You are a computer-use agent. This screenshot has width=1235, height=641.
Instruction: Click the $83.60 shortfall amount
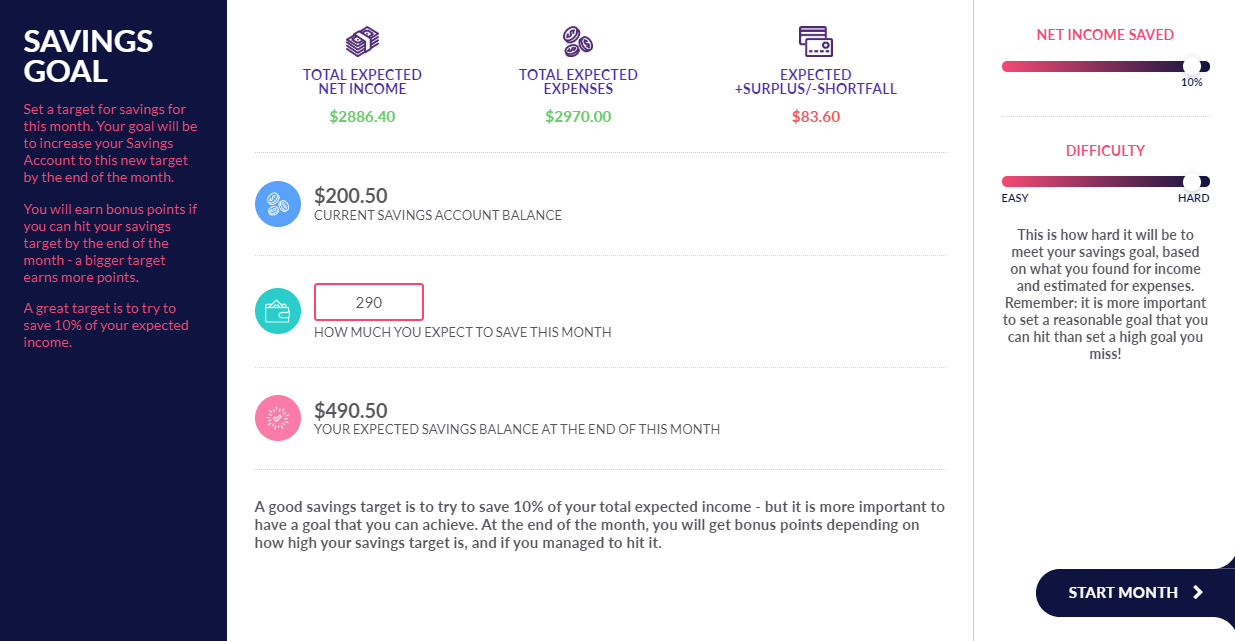coord(816,116)
